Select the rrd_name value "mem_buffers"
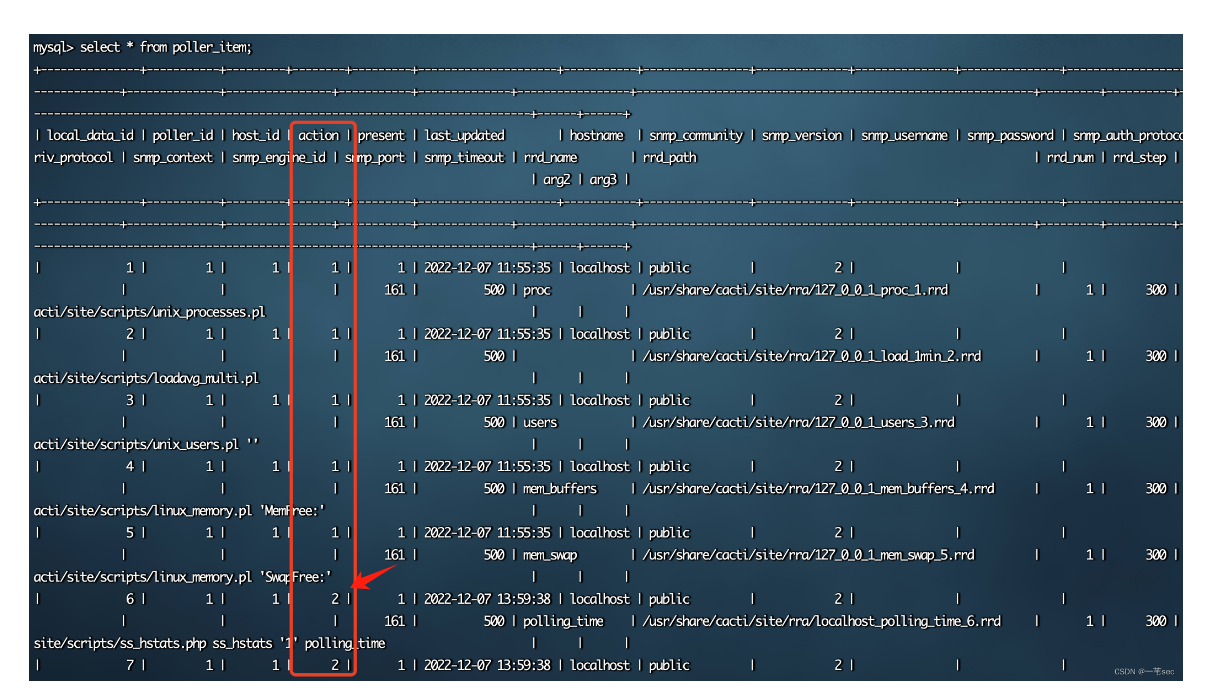The height and width of the screenshot is (699, 1210). [560, 488]
